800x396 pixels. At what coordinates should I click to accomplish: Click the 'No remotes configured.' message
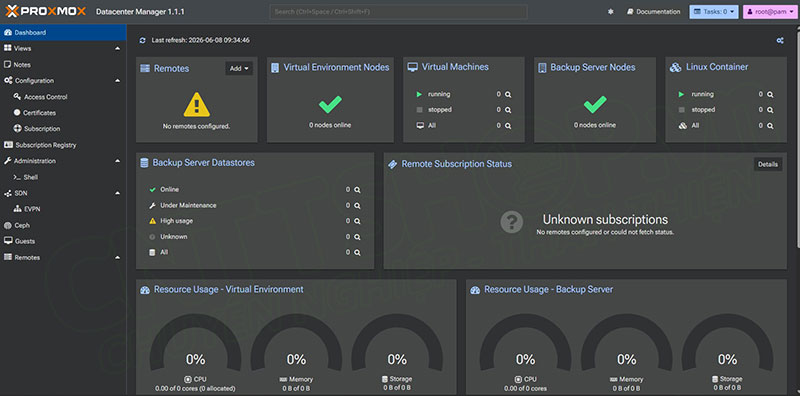(x=196, y=126)
